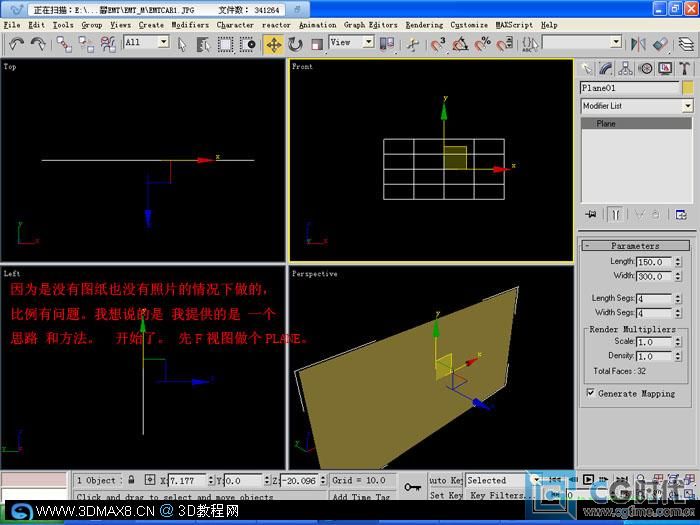This screenshot has height=525, width=700.
Task: Activate the Select and Rotate tool
Action: (x=295, y=44)
